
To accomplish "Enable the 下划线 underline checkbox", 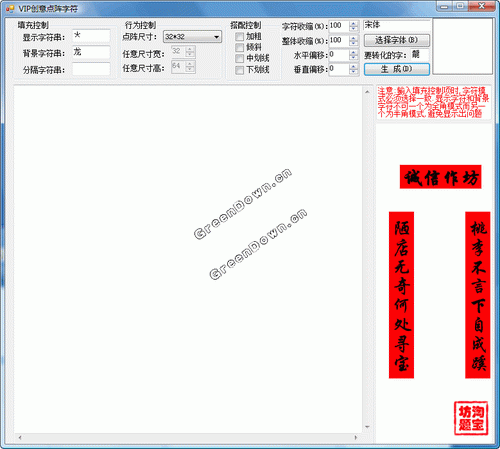I will pyautogui.click(x=239, y=70).
